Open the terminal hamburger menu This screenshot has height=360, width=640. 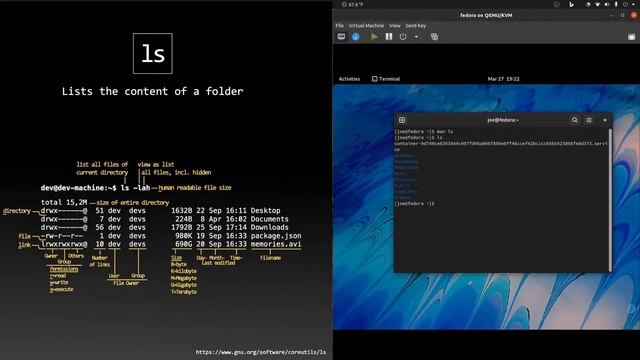(589, 120)
